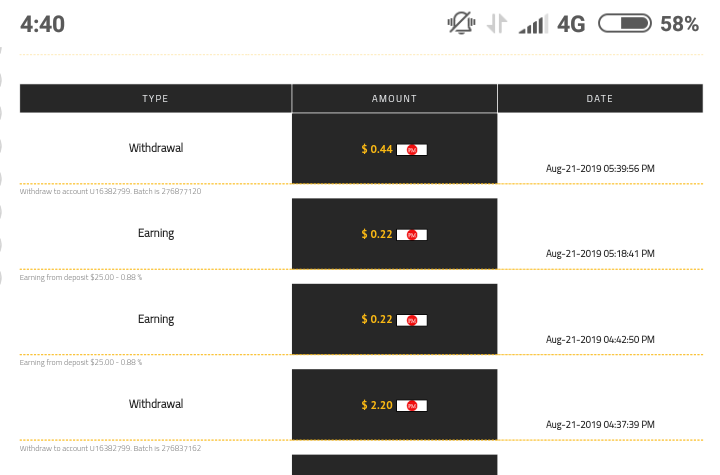The image size is (720, 475).
Task: Tap the data transfer arrows icon
Action: click(x=496, y=24)
